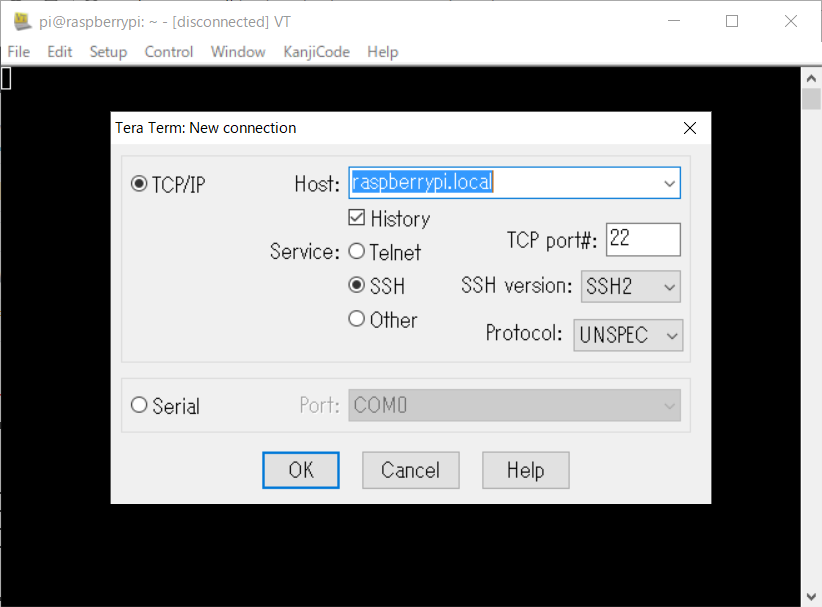This screenshot has height=607, width=822.
Task: Open the KanjiCode menu
Action: tap(317, 52)
